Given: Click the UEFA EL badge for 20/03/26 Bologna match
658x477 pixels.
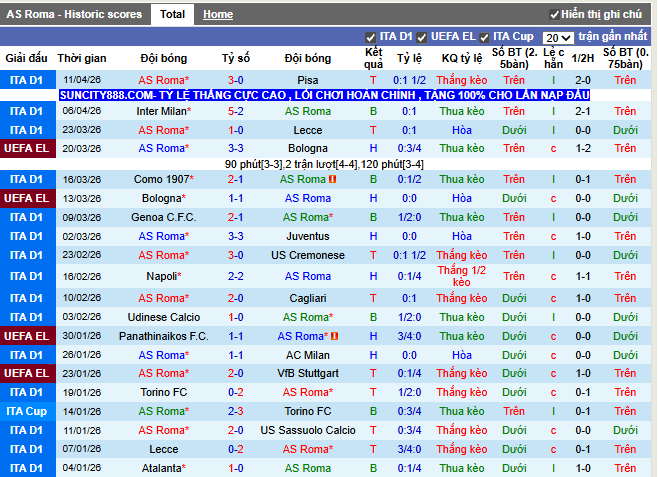Looking at the screenshot, I should click(x=26, y=148).
